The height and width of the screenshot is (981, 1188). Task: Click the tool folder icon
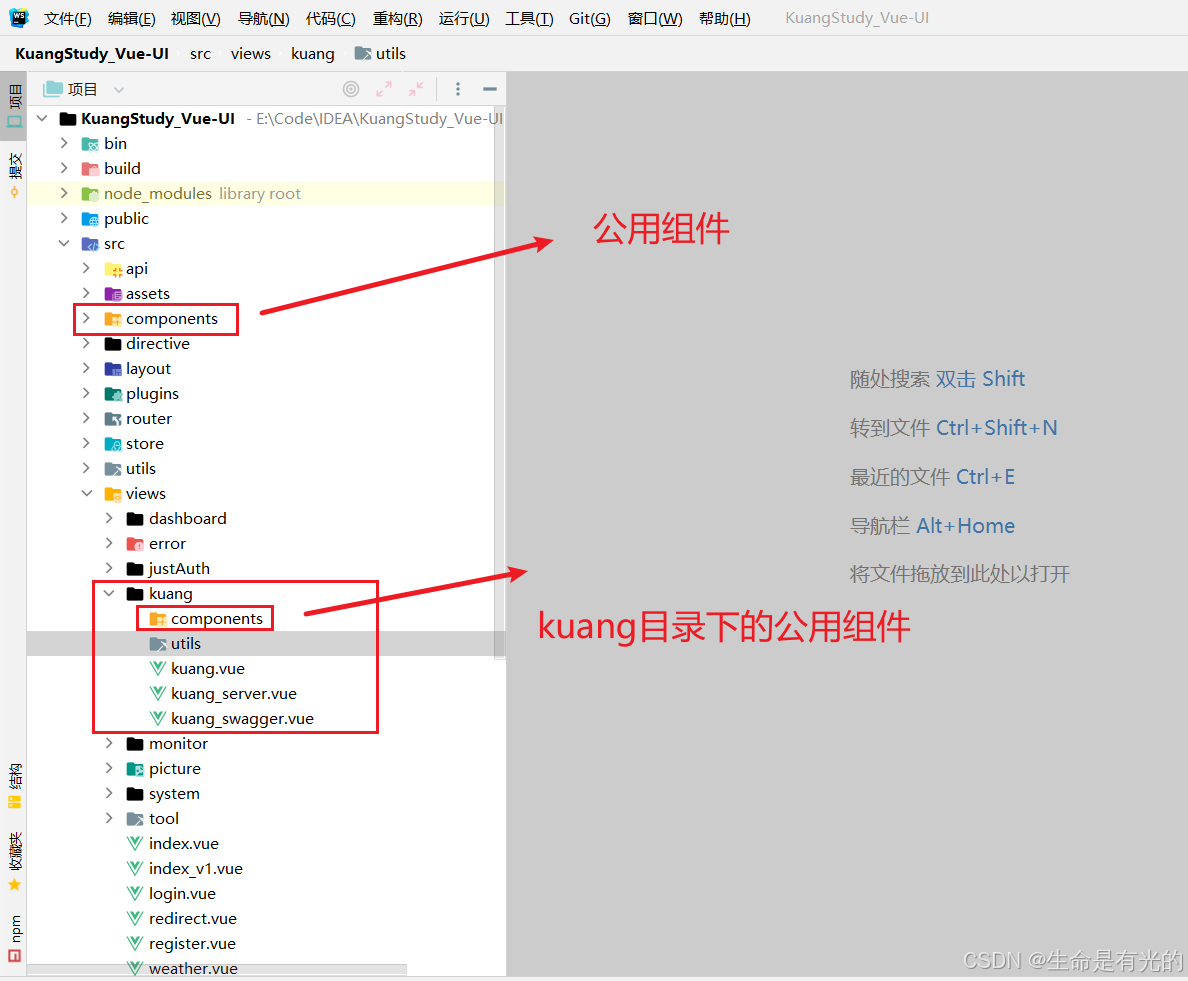pos(135,819)
